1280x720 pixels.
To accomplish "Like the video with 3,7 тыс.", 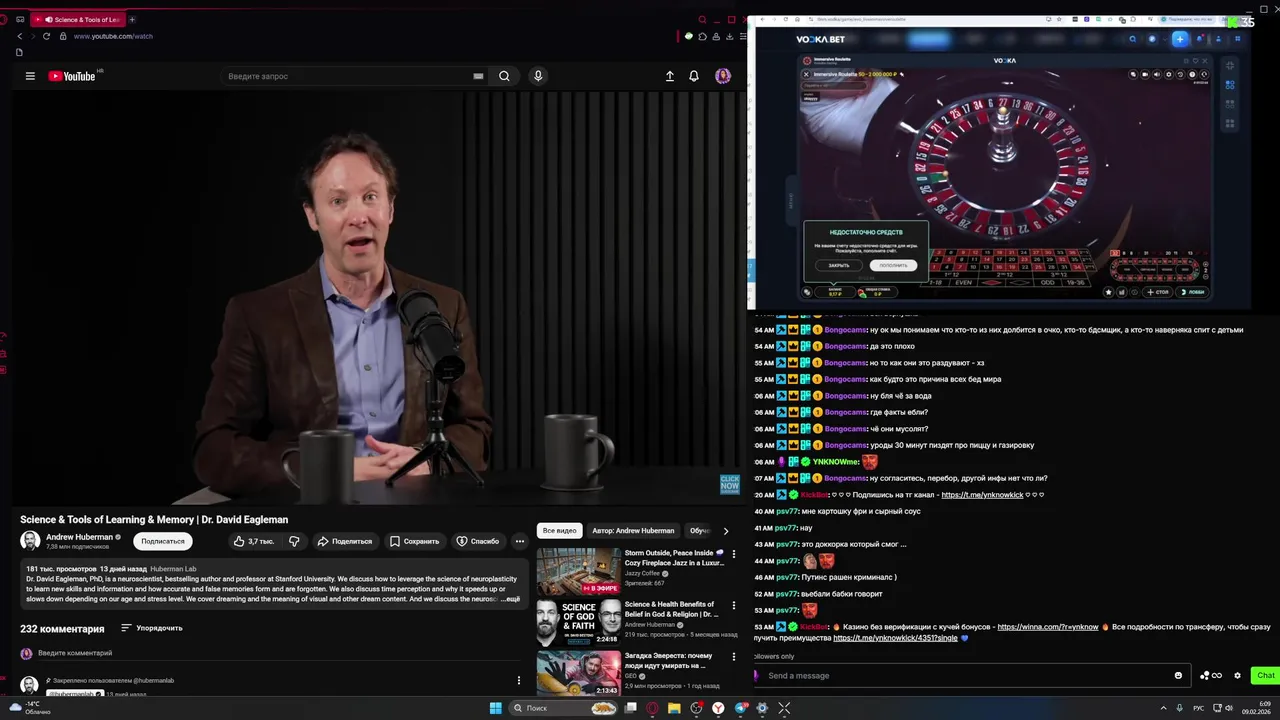I will pos(253,541).
